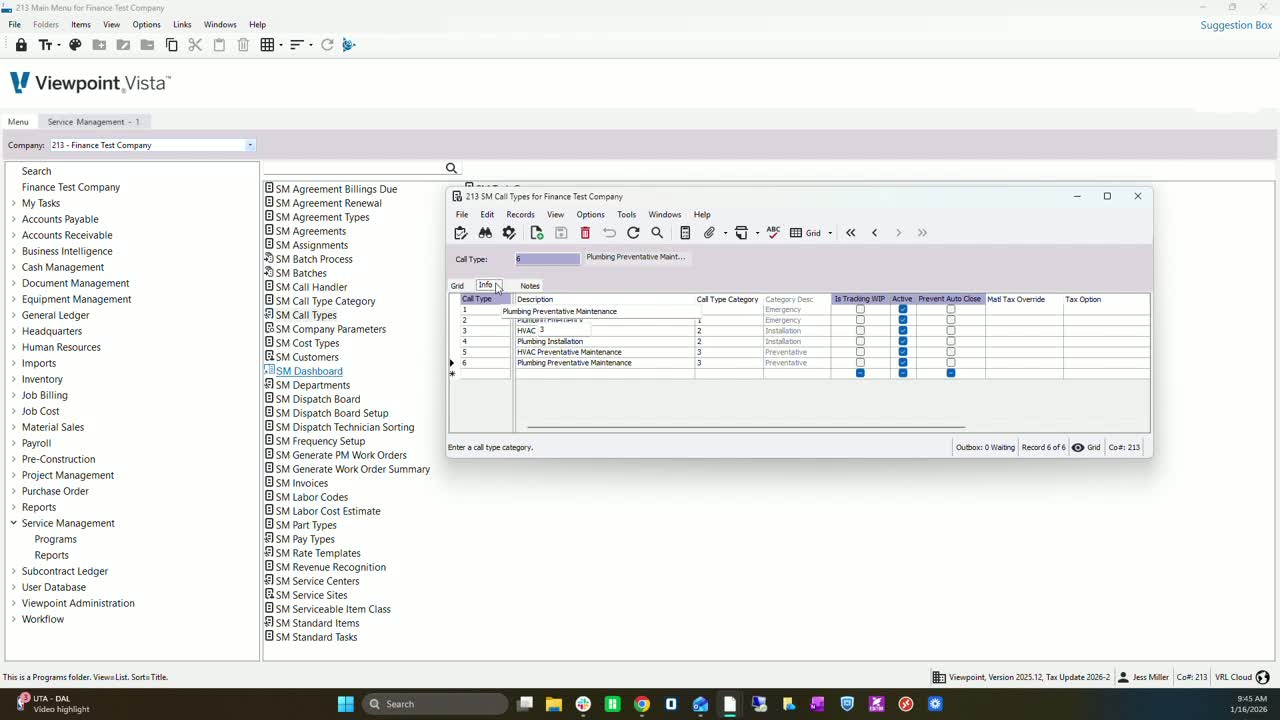
Task: Select the Programs subfolder under Service Management
Action: (x=55, y=539)
